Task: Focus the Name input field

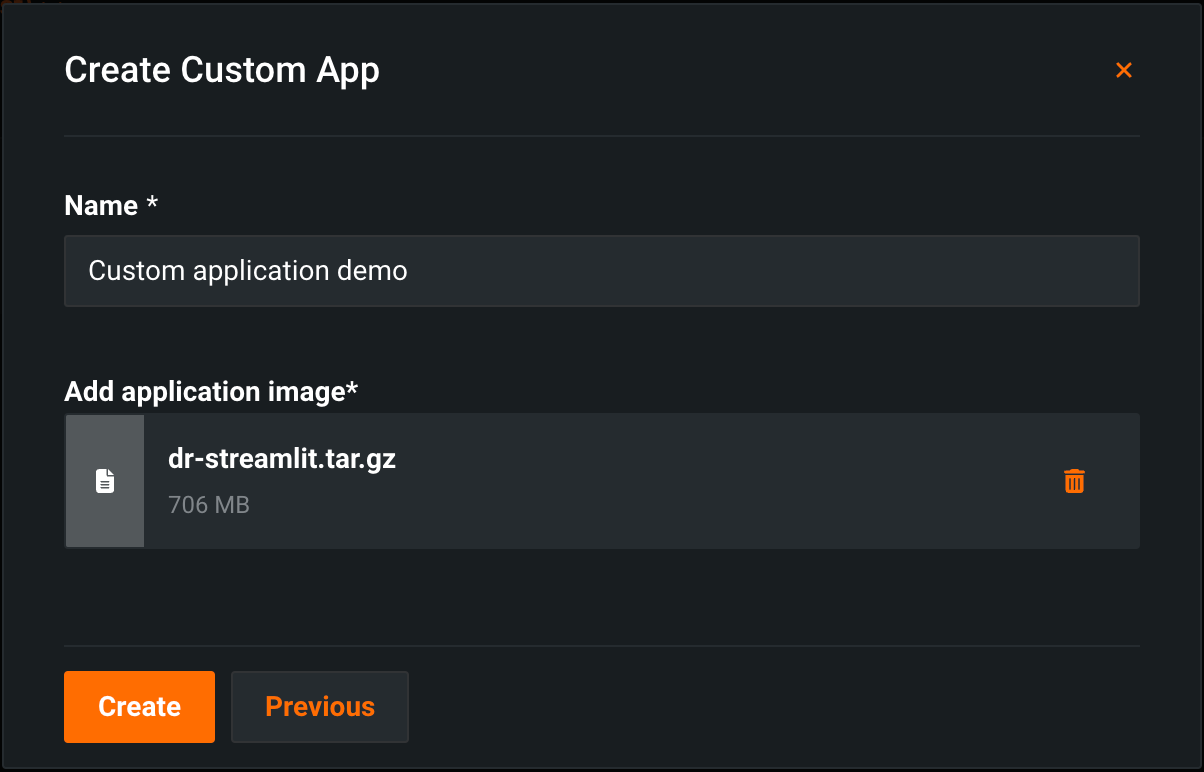Action: pos(700,271)
